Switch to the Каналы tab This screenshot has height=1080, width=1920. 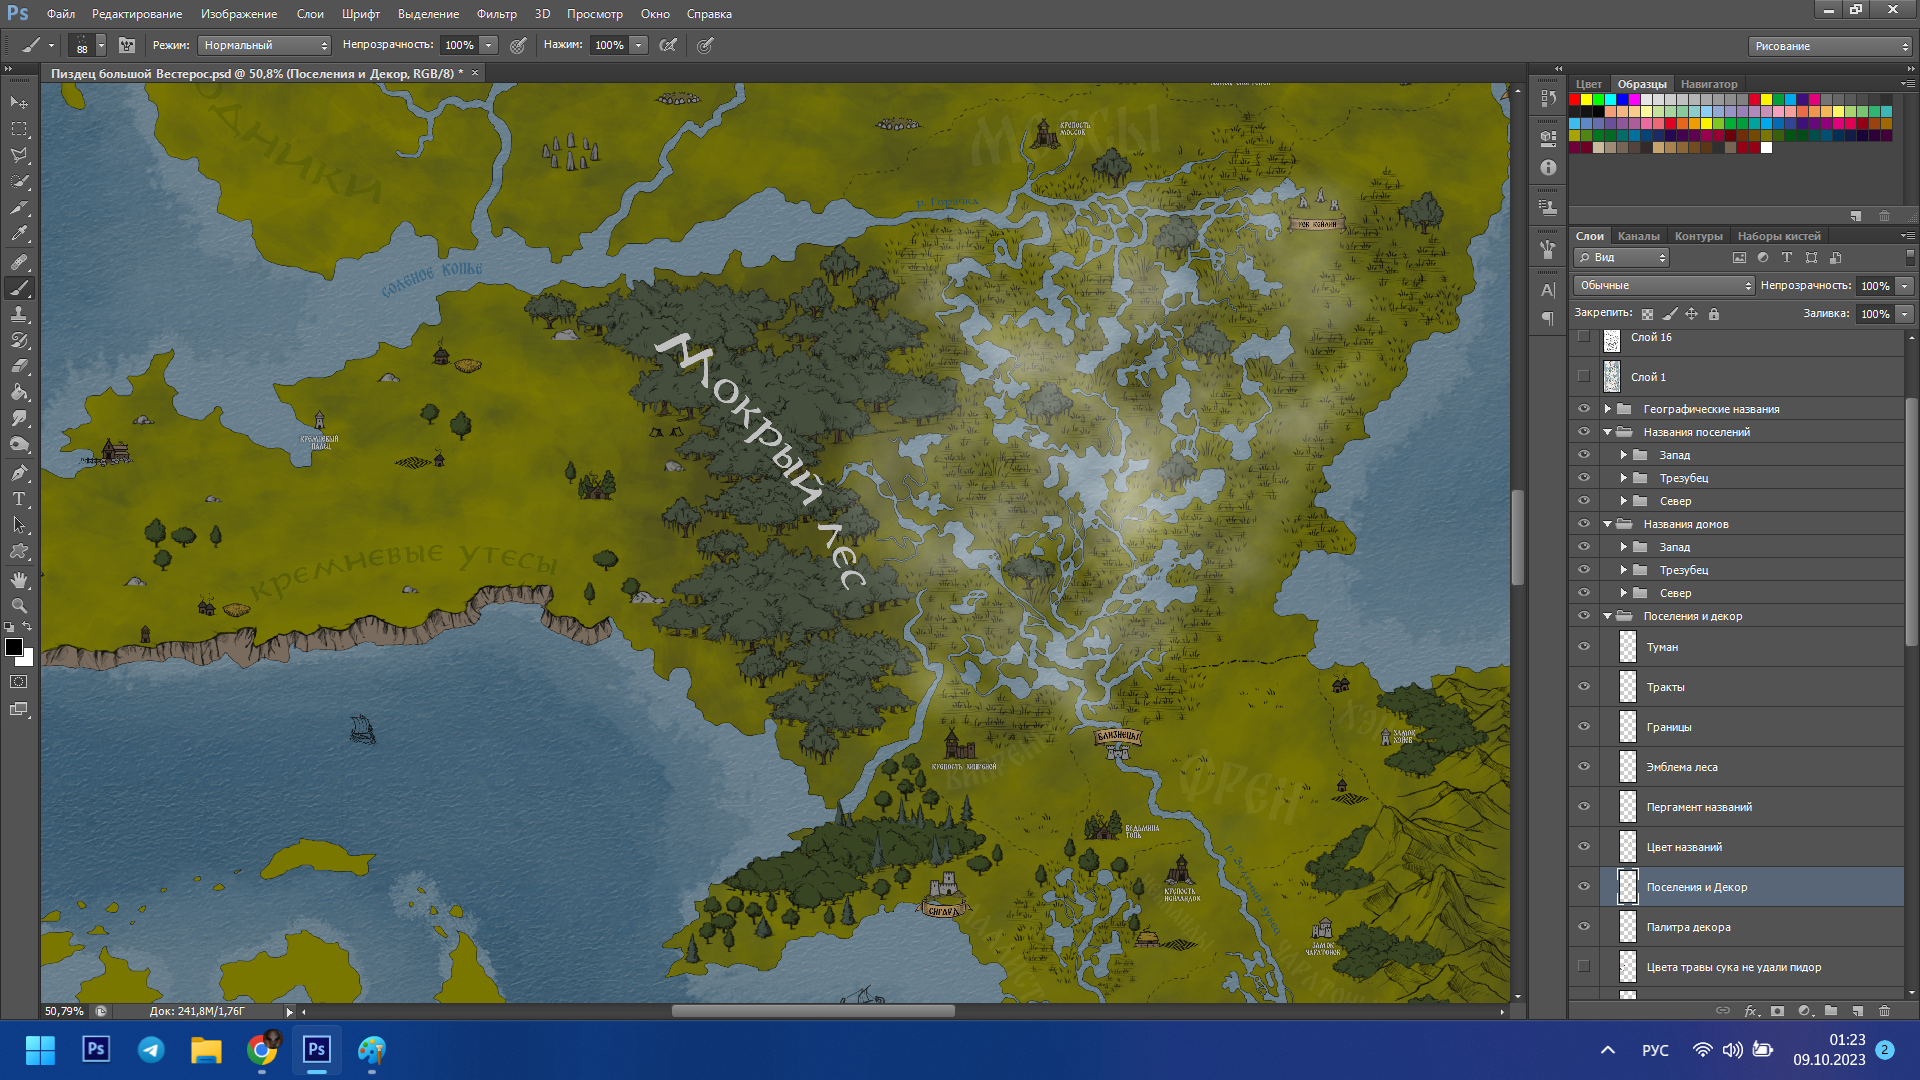(1638, 236)
